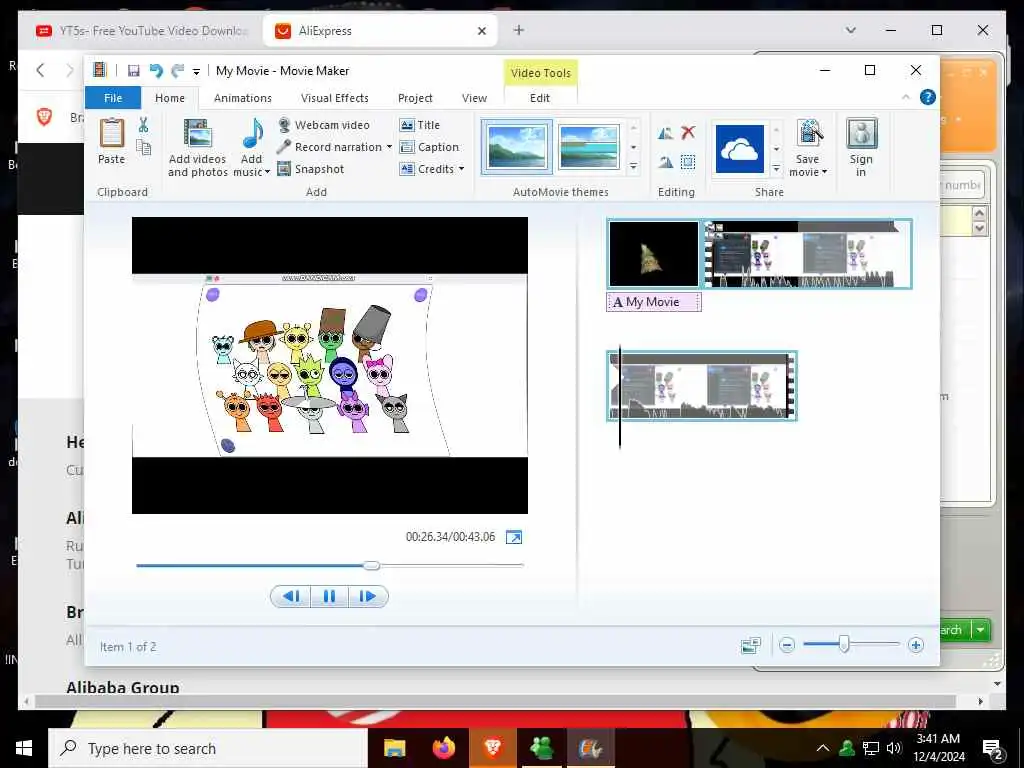Click the Paste clipboard icon
Image resolution: width=1024 pixels, height=768 pixels.
pos(112,133)
